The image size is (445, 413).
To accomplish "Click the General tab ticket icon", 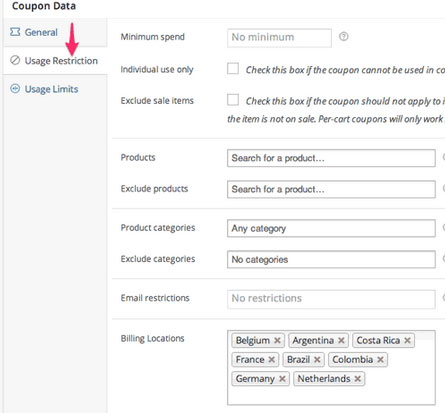I will 15,32.
